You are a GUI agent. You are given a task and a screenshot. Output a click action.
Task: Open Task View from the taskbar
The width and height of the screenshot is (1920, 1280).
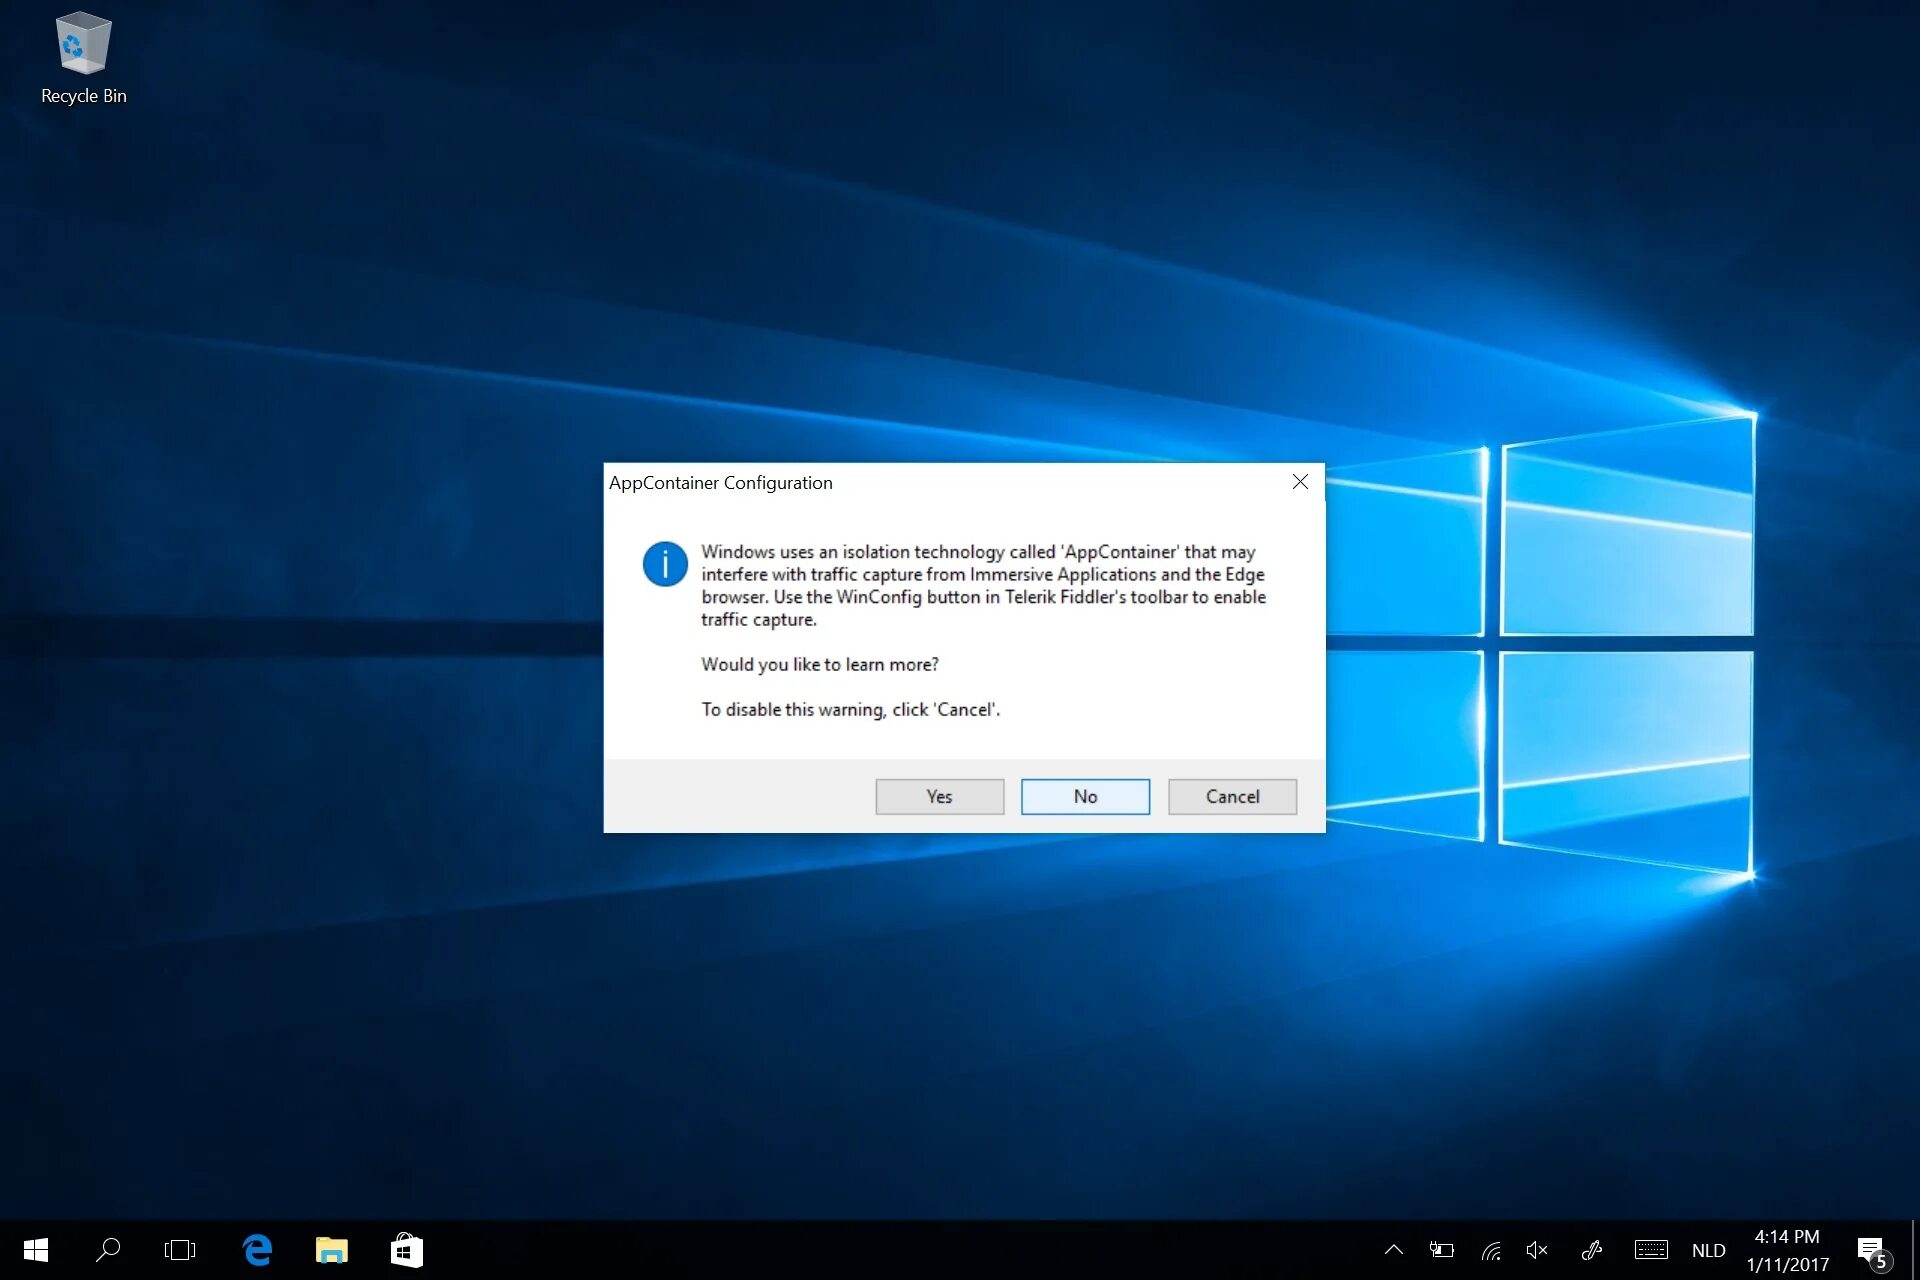[180, 1250]
